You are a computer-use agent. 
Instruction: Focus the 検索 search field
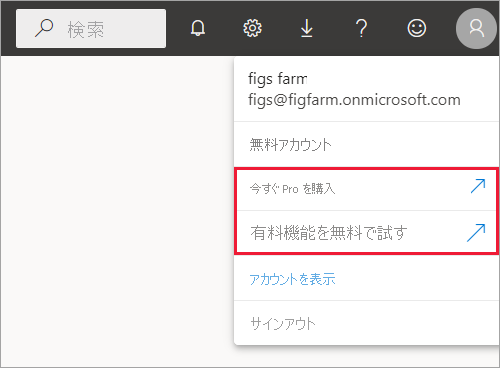pos(91,28)
